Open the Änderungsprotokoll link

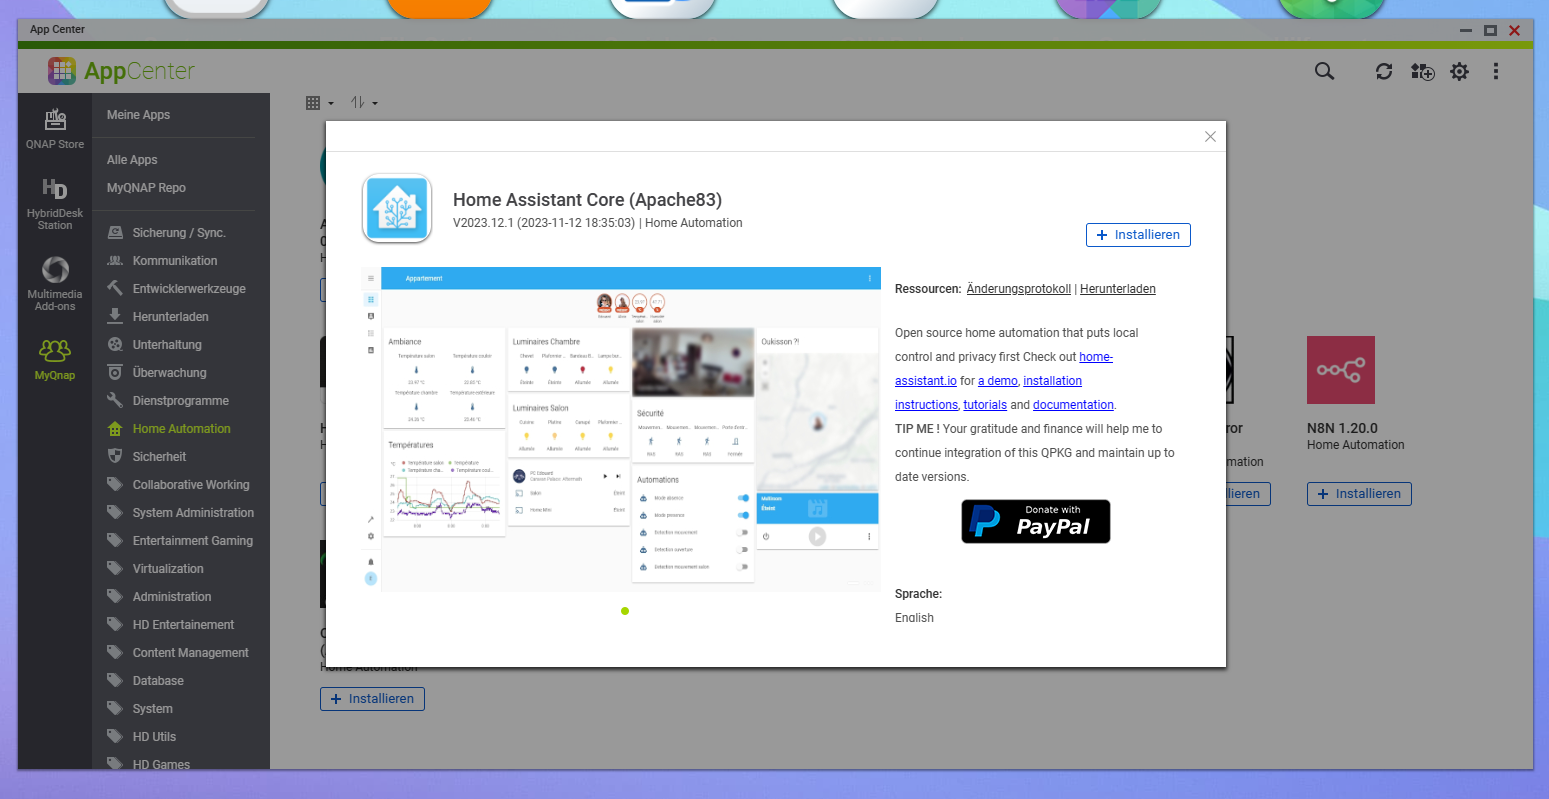pos(1018,289)
